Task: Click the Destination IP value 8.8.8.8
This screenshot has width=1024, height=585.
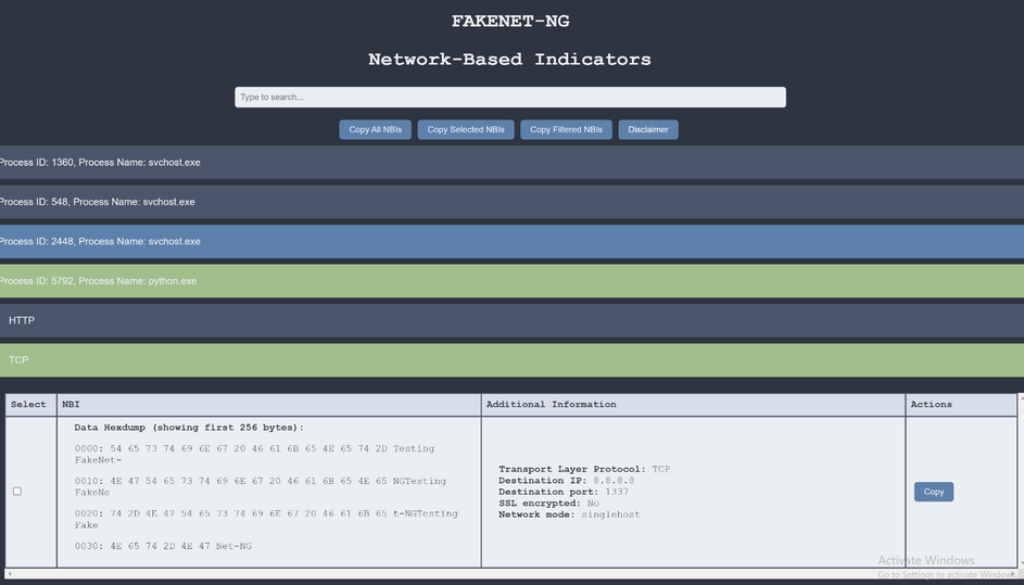Action: (x=615, y=480)
